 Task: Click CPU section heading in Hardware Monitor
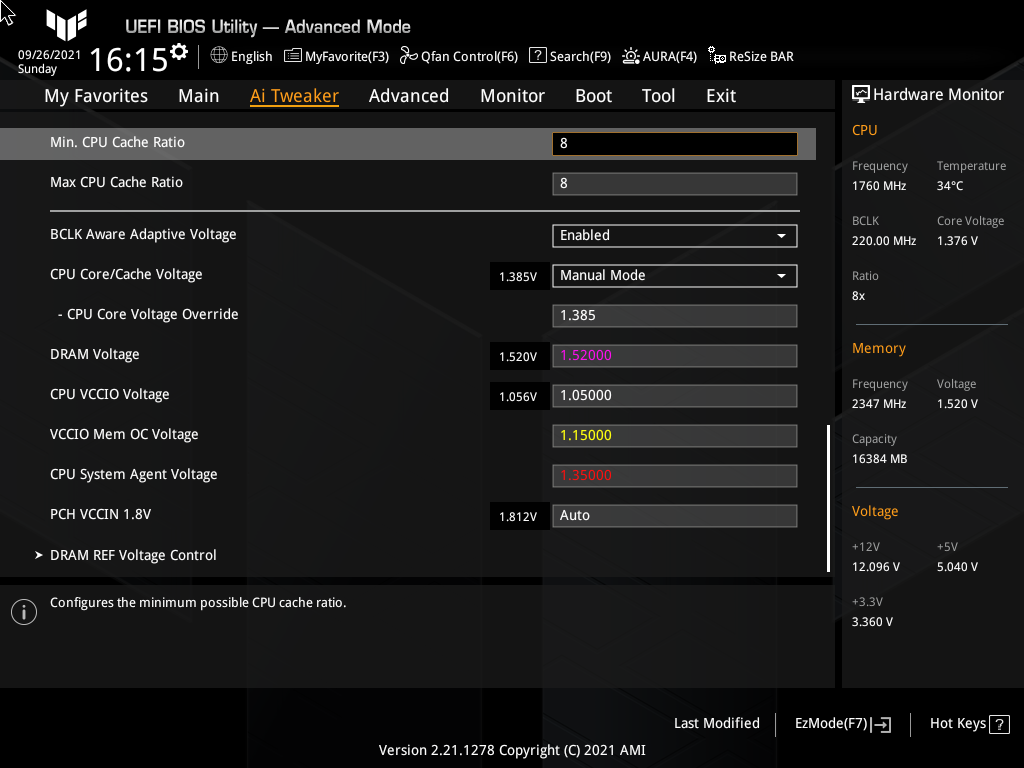point(864,130)
